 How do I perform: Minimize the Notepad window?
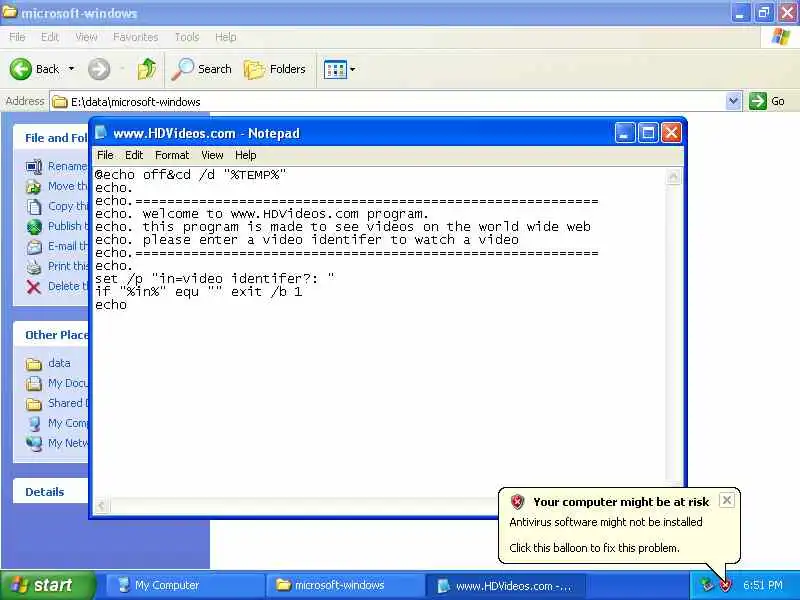tap(625, 134)
